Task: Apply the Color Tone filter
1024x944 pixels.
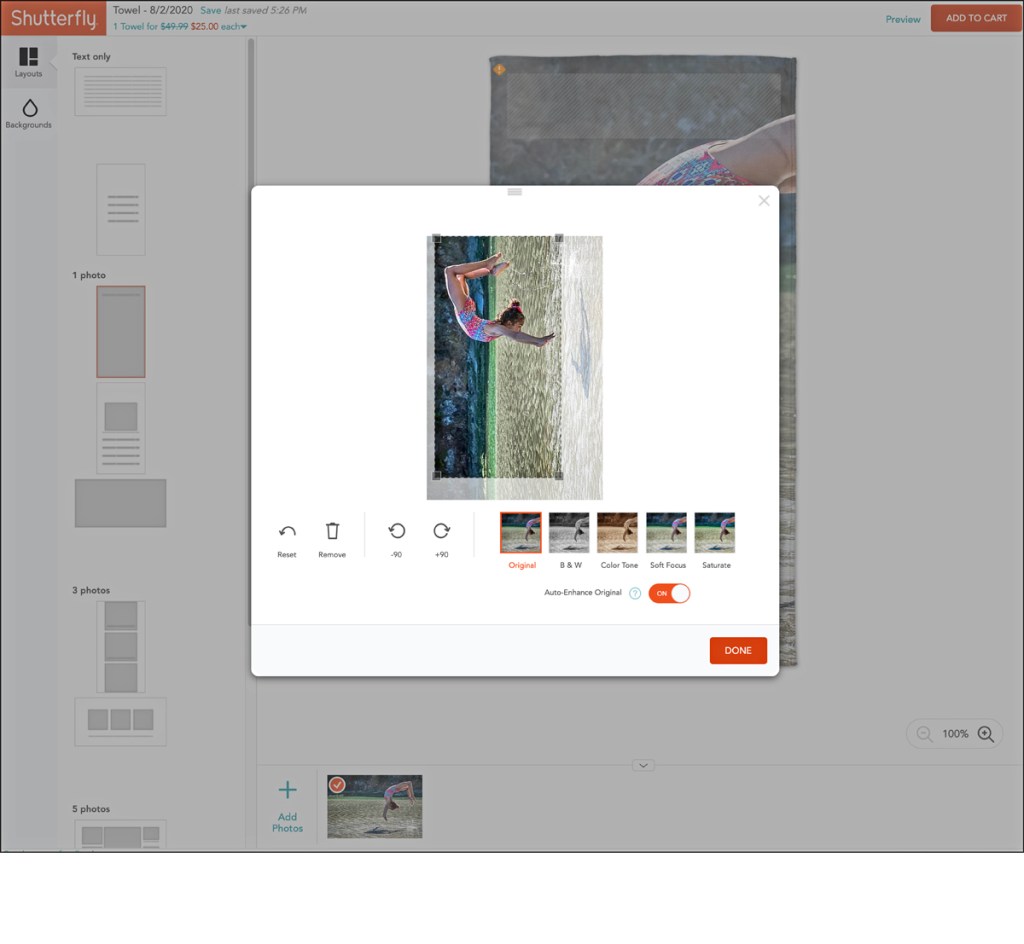Action: (x=618, y=533)
